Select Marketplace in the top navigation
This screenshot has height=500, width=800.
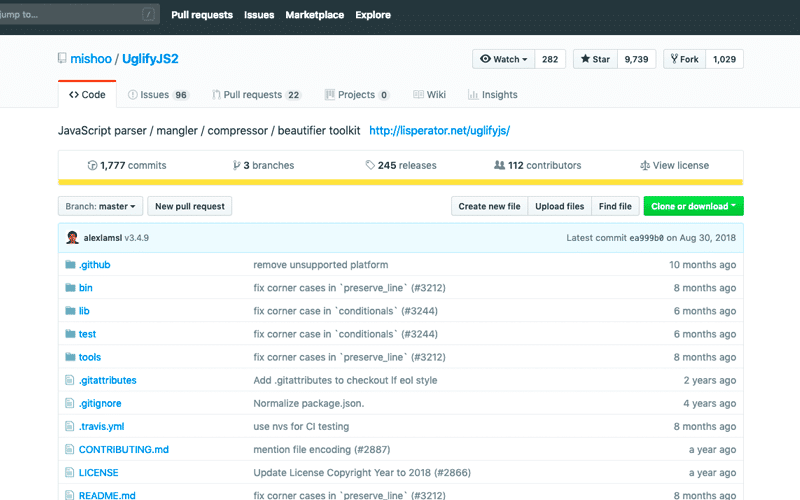coord(314,15)
